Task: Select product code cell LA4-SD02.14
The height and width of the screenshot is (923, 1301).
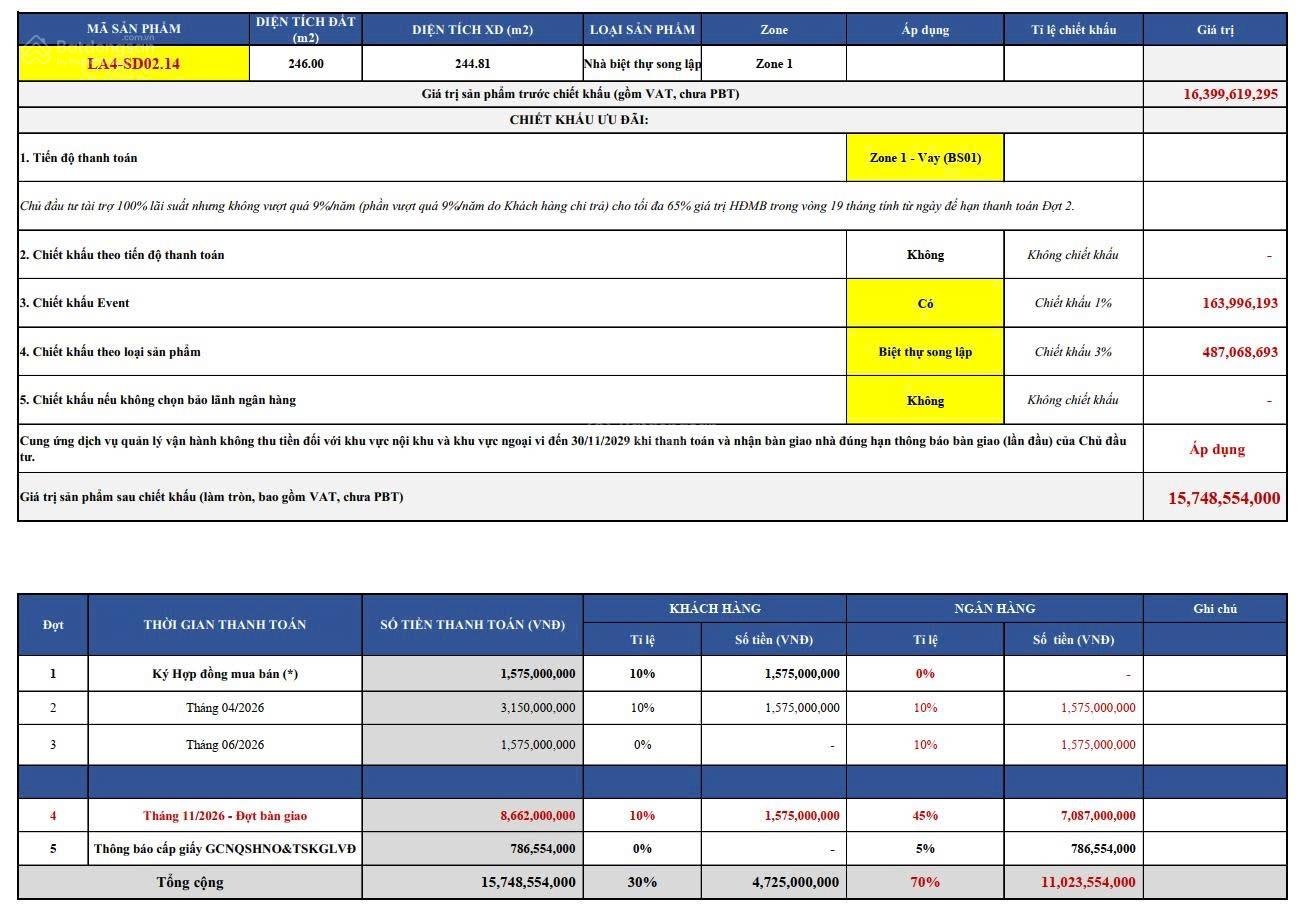Action: click(134, 64)
